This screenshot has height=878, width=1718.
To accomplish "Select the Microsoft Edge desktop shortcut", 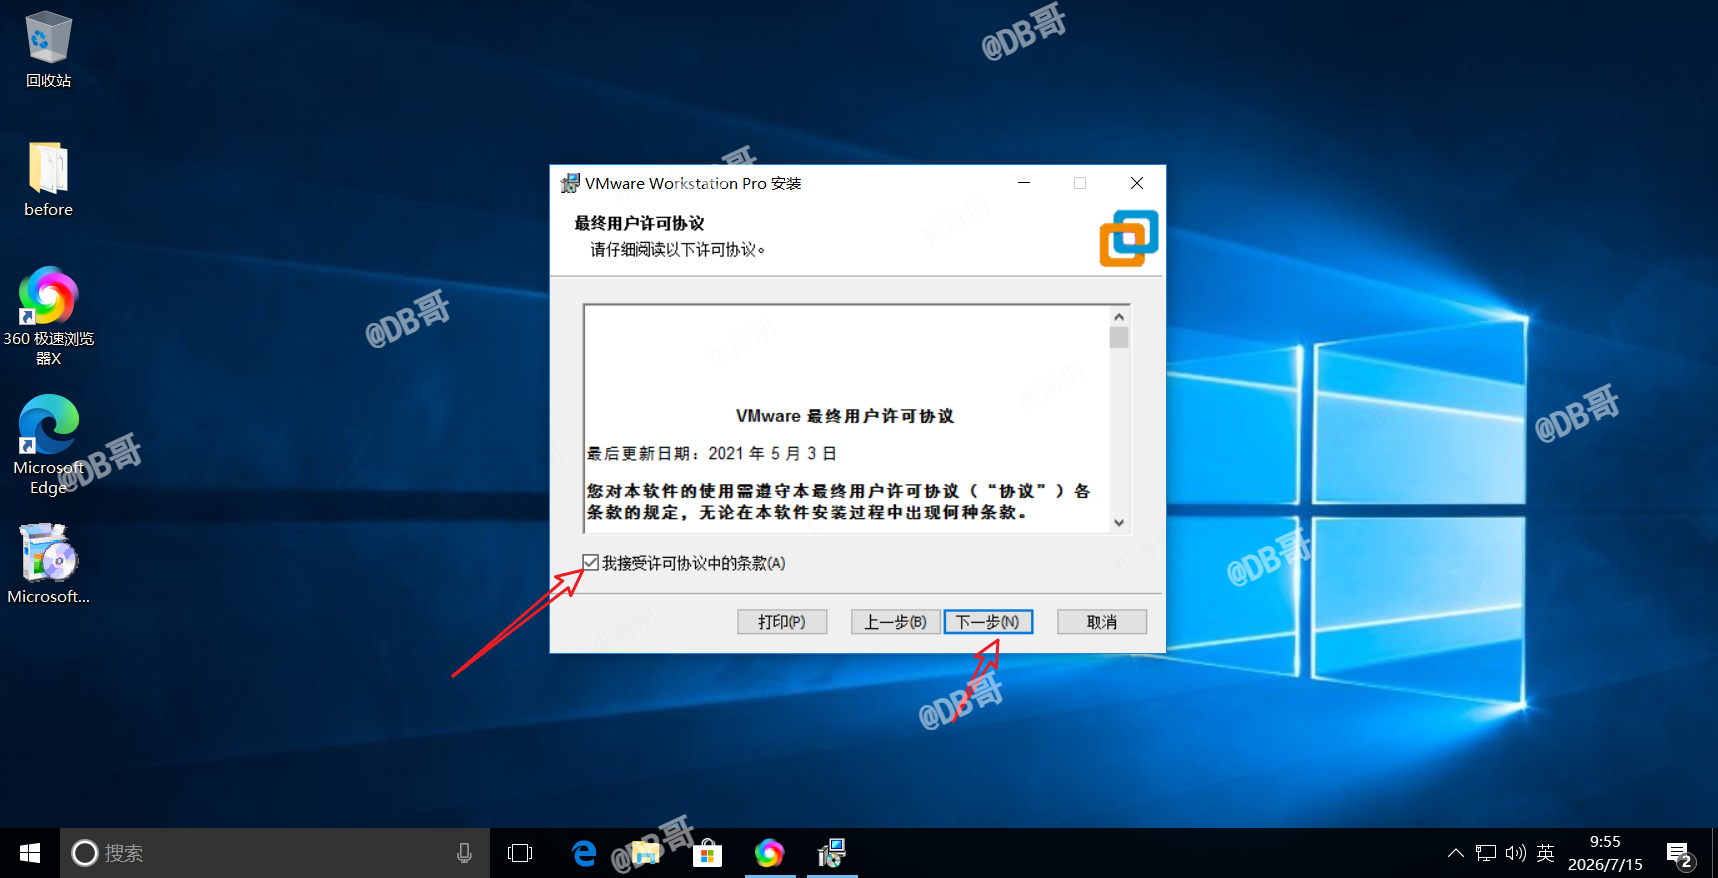I will pyautogui.click(x=48, y=445).
